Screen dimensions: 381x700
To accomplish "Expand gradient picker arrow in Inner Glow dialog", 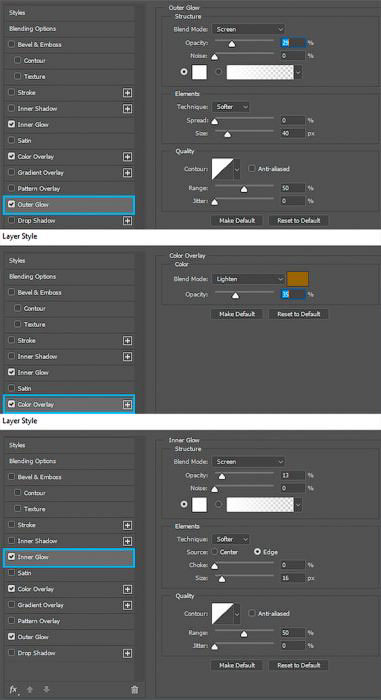I will [x=298, y=504].
